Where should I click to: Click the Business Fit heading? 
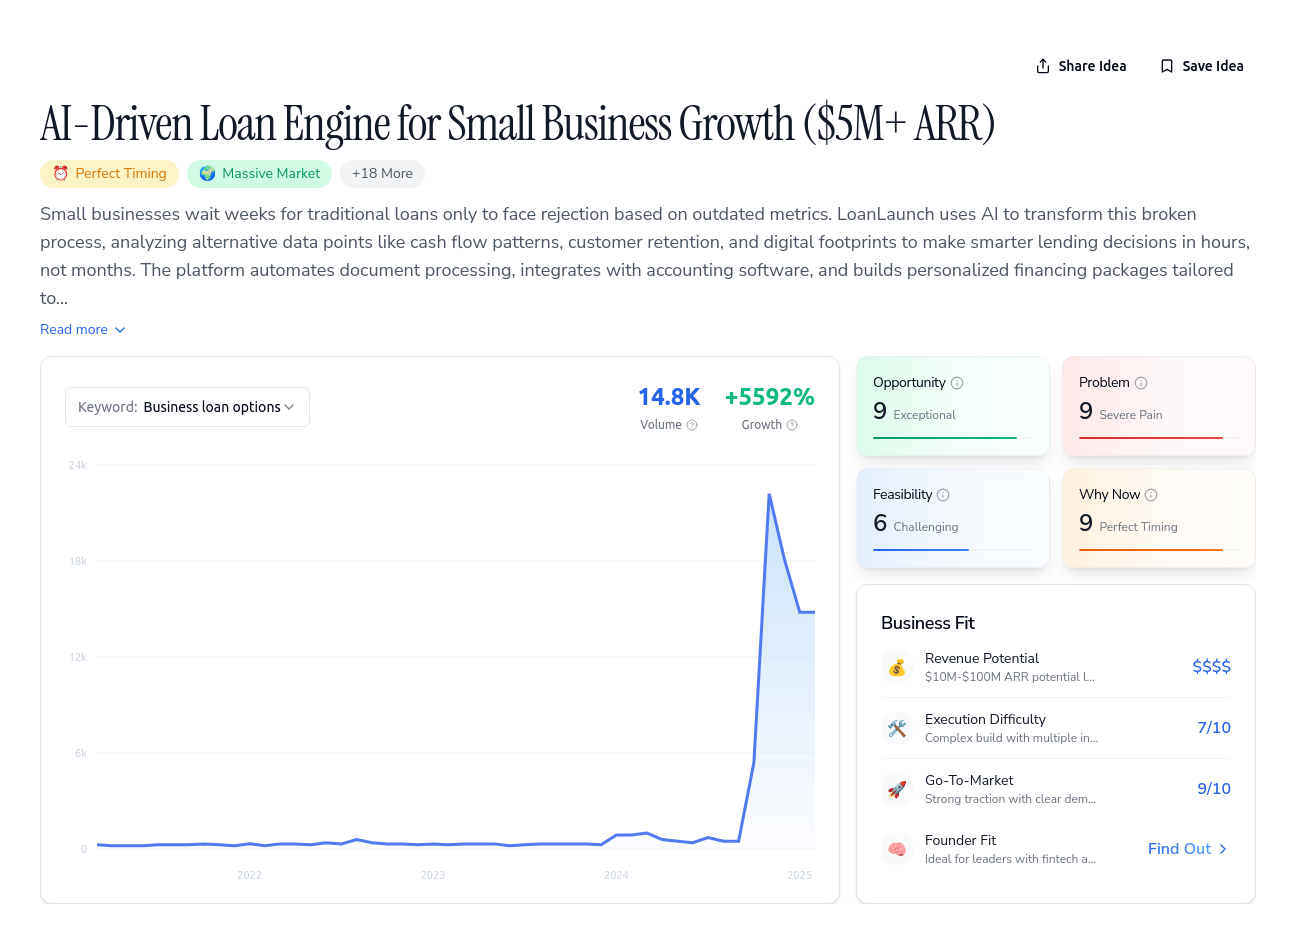click(928, 623)
